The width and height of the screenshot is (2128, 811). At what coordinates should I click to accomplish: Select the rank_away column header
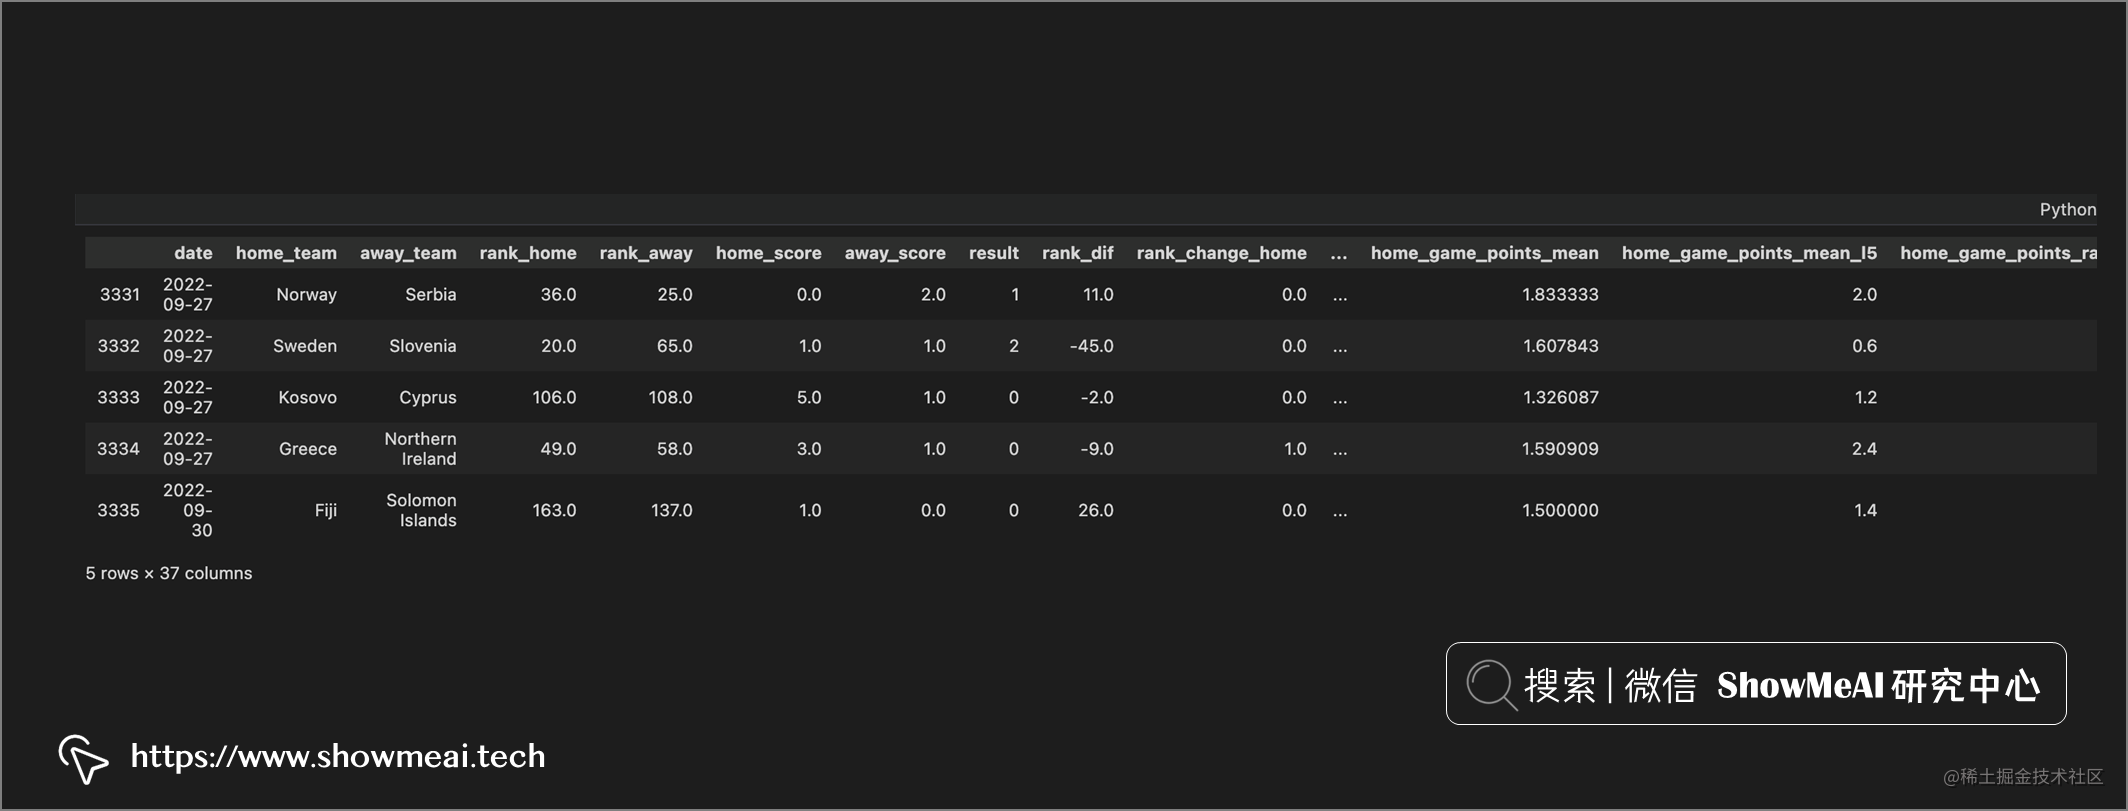pyautogui.click(x=646, y=253)
